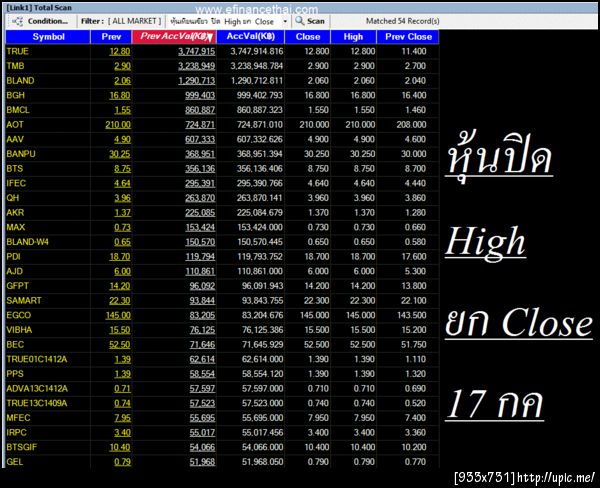Select the BEC symbol
This screenshot has height=488, width=600.
pos(15,344)
